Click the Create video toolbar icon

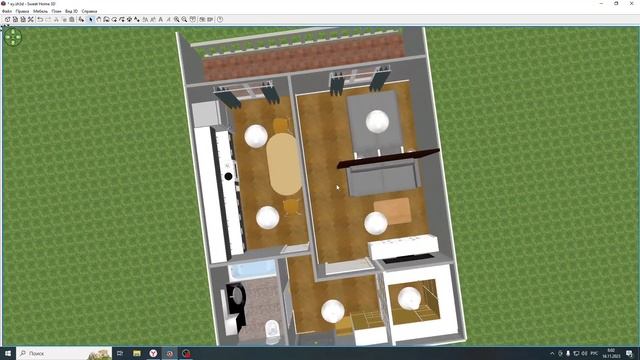[210, 19]
